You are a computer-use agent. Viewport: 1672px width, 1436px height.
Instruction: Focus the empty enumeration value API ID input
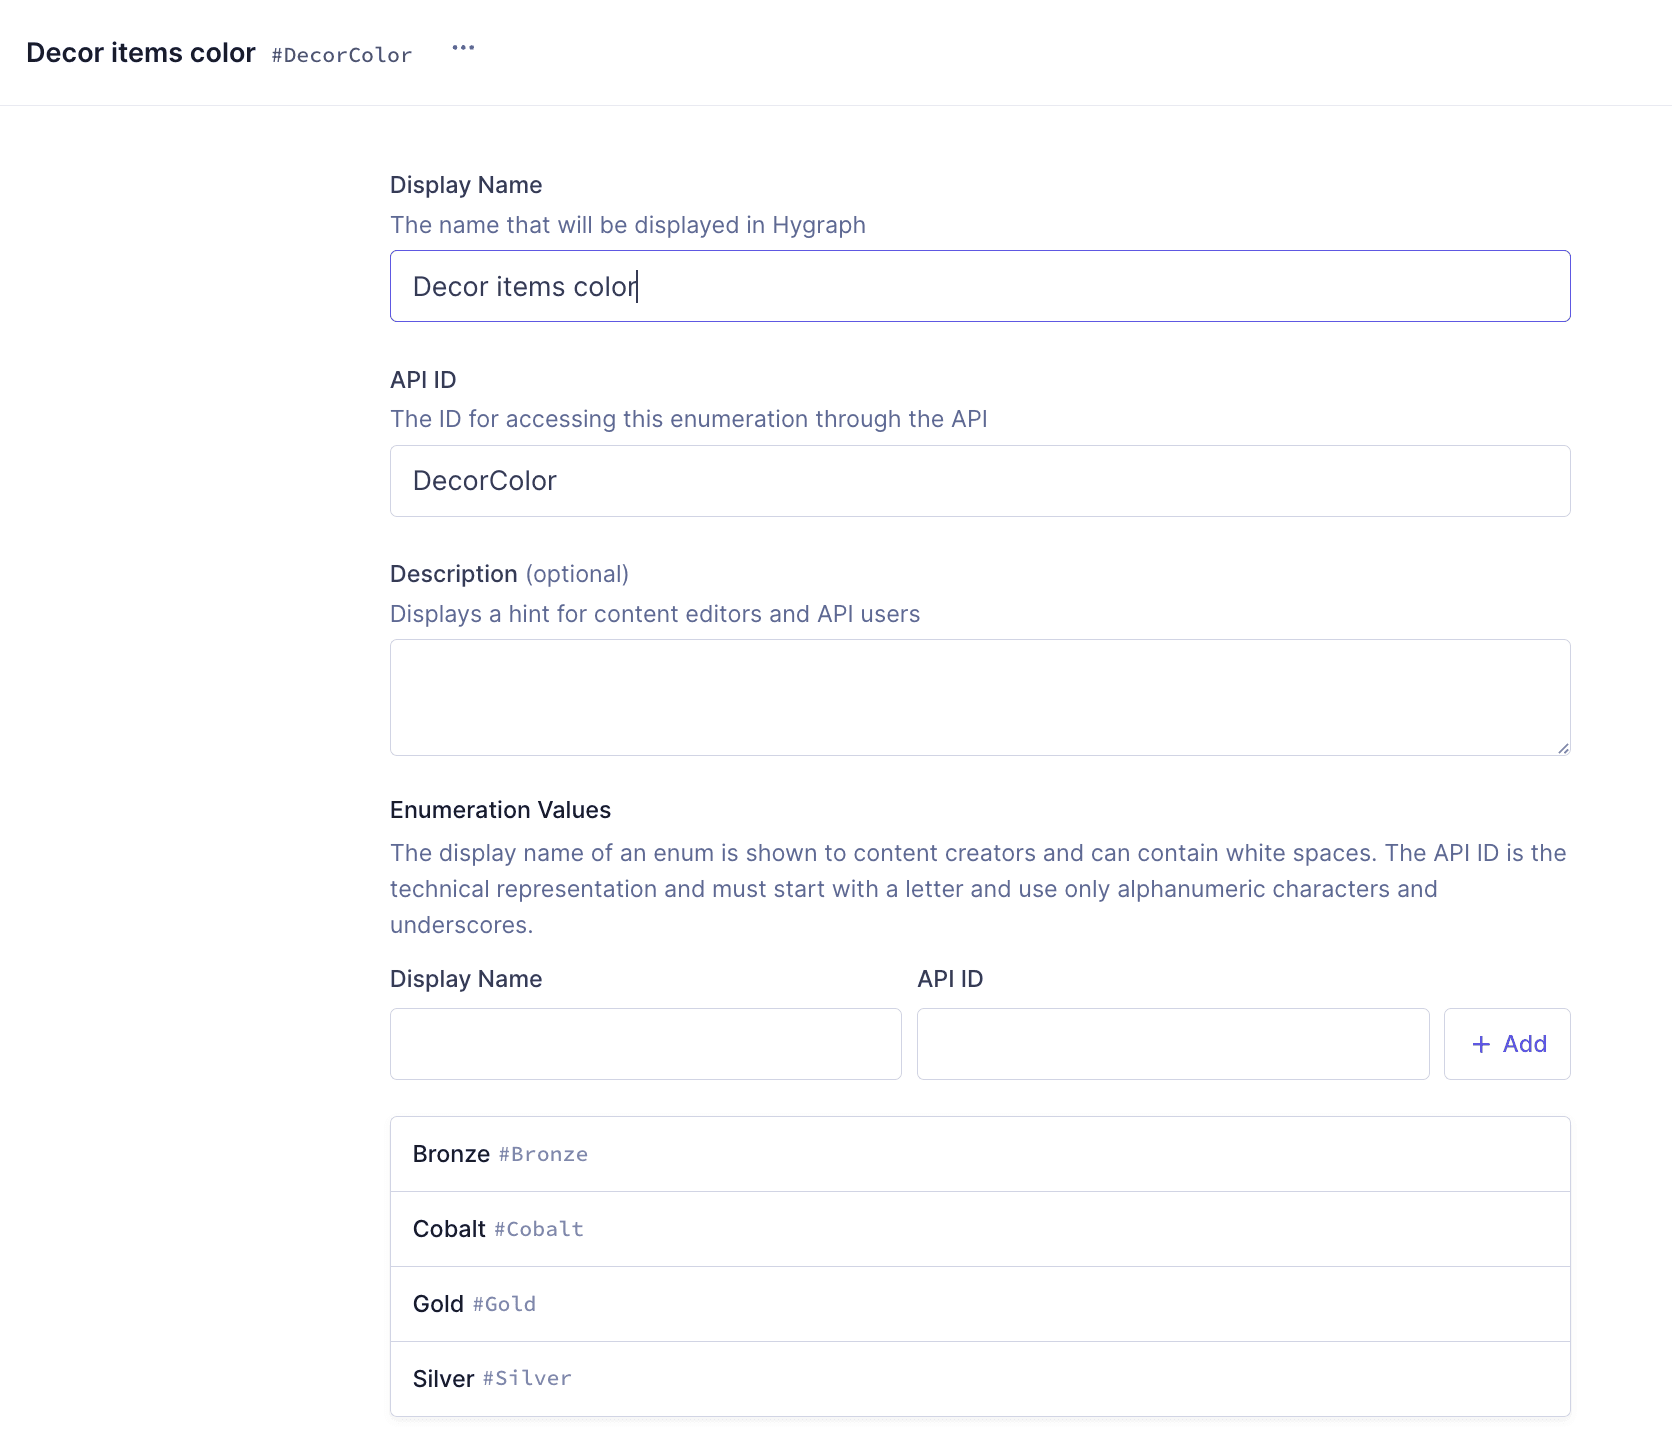coord(1172,1044)
